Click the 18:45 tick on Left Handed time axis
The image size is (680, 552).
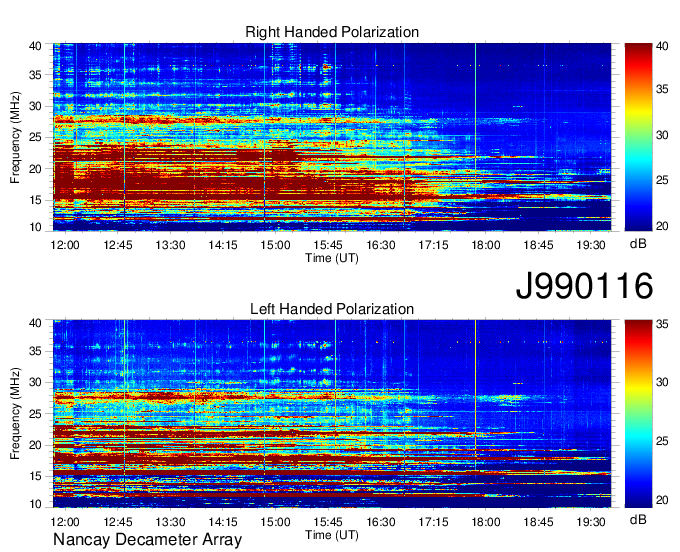pyautogui.click(x=538, y=522)
